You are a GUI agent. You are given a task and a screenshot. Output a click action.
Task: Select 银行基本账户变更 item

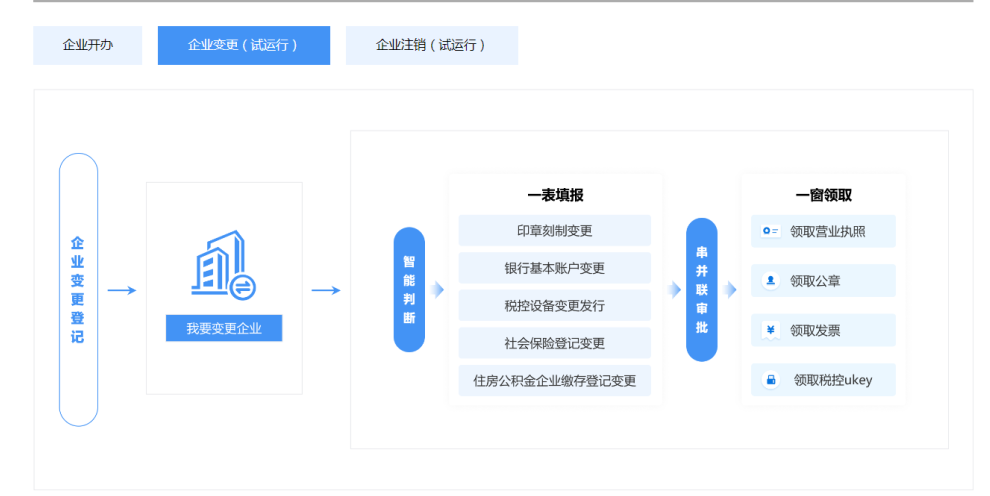(x=554, y=268)
